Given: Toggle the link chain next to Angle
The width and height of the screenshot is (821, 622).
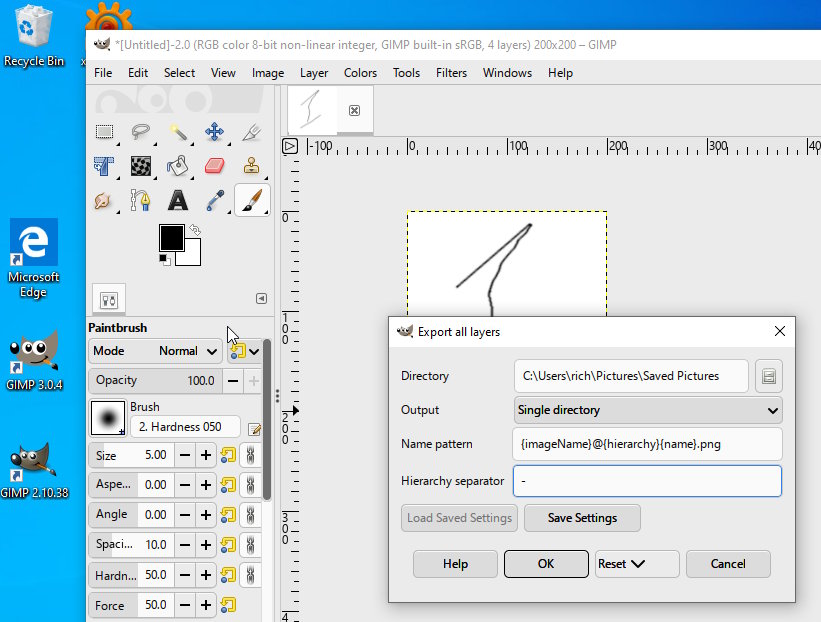Looking at the screenshot, I should pos(250,515).
